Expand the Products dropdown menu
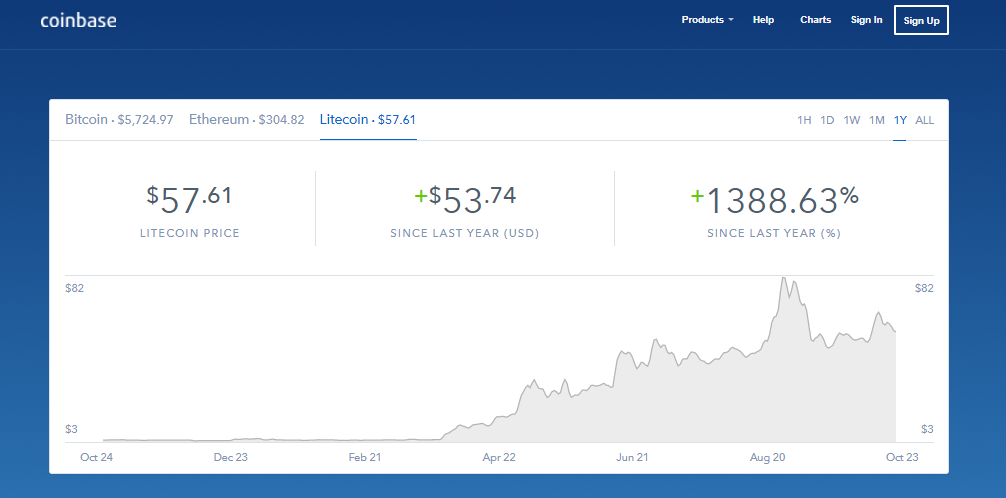The width and height of the screenshot is (1006, 498). point(707,20)
